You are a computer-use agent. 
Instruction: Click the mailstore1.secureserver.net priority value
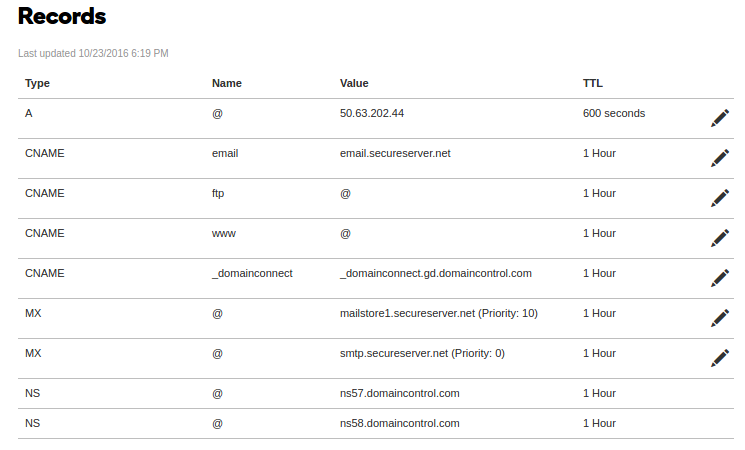pos(507,314)
